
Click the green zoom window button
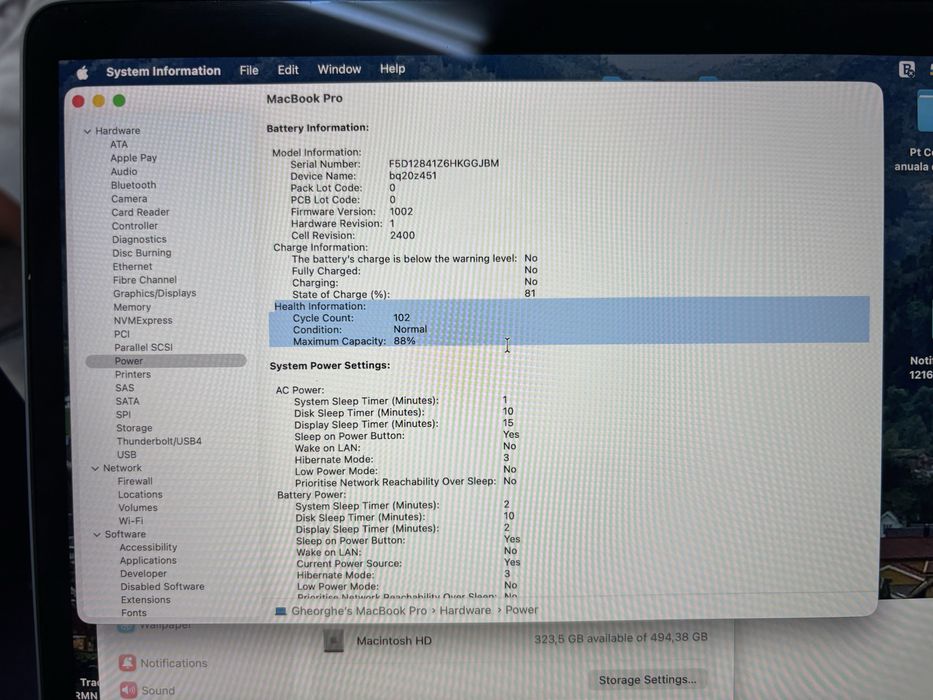coord(119,101)
